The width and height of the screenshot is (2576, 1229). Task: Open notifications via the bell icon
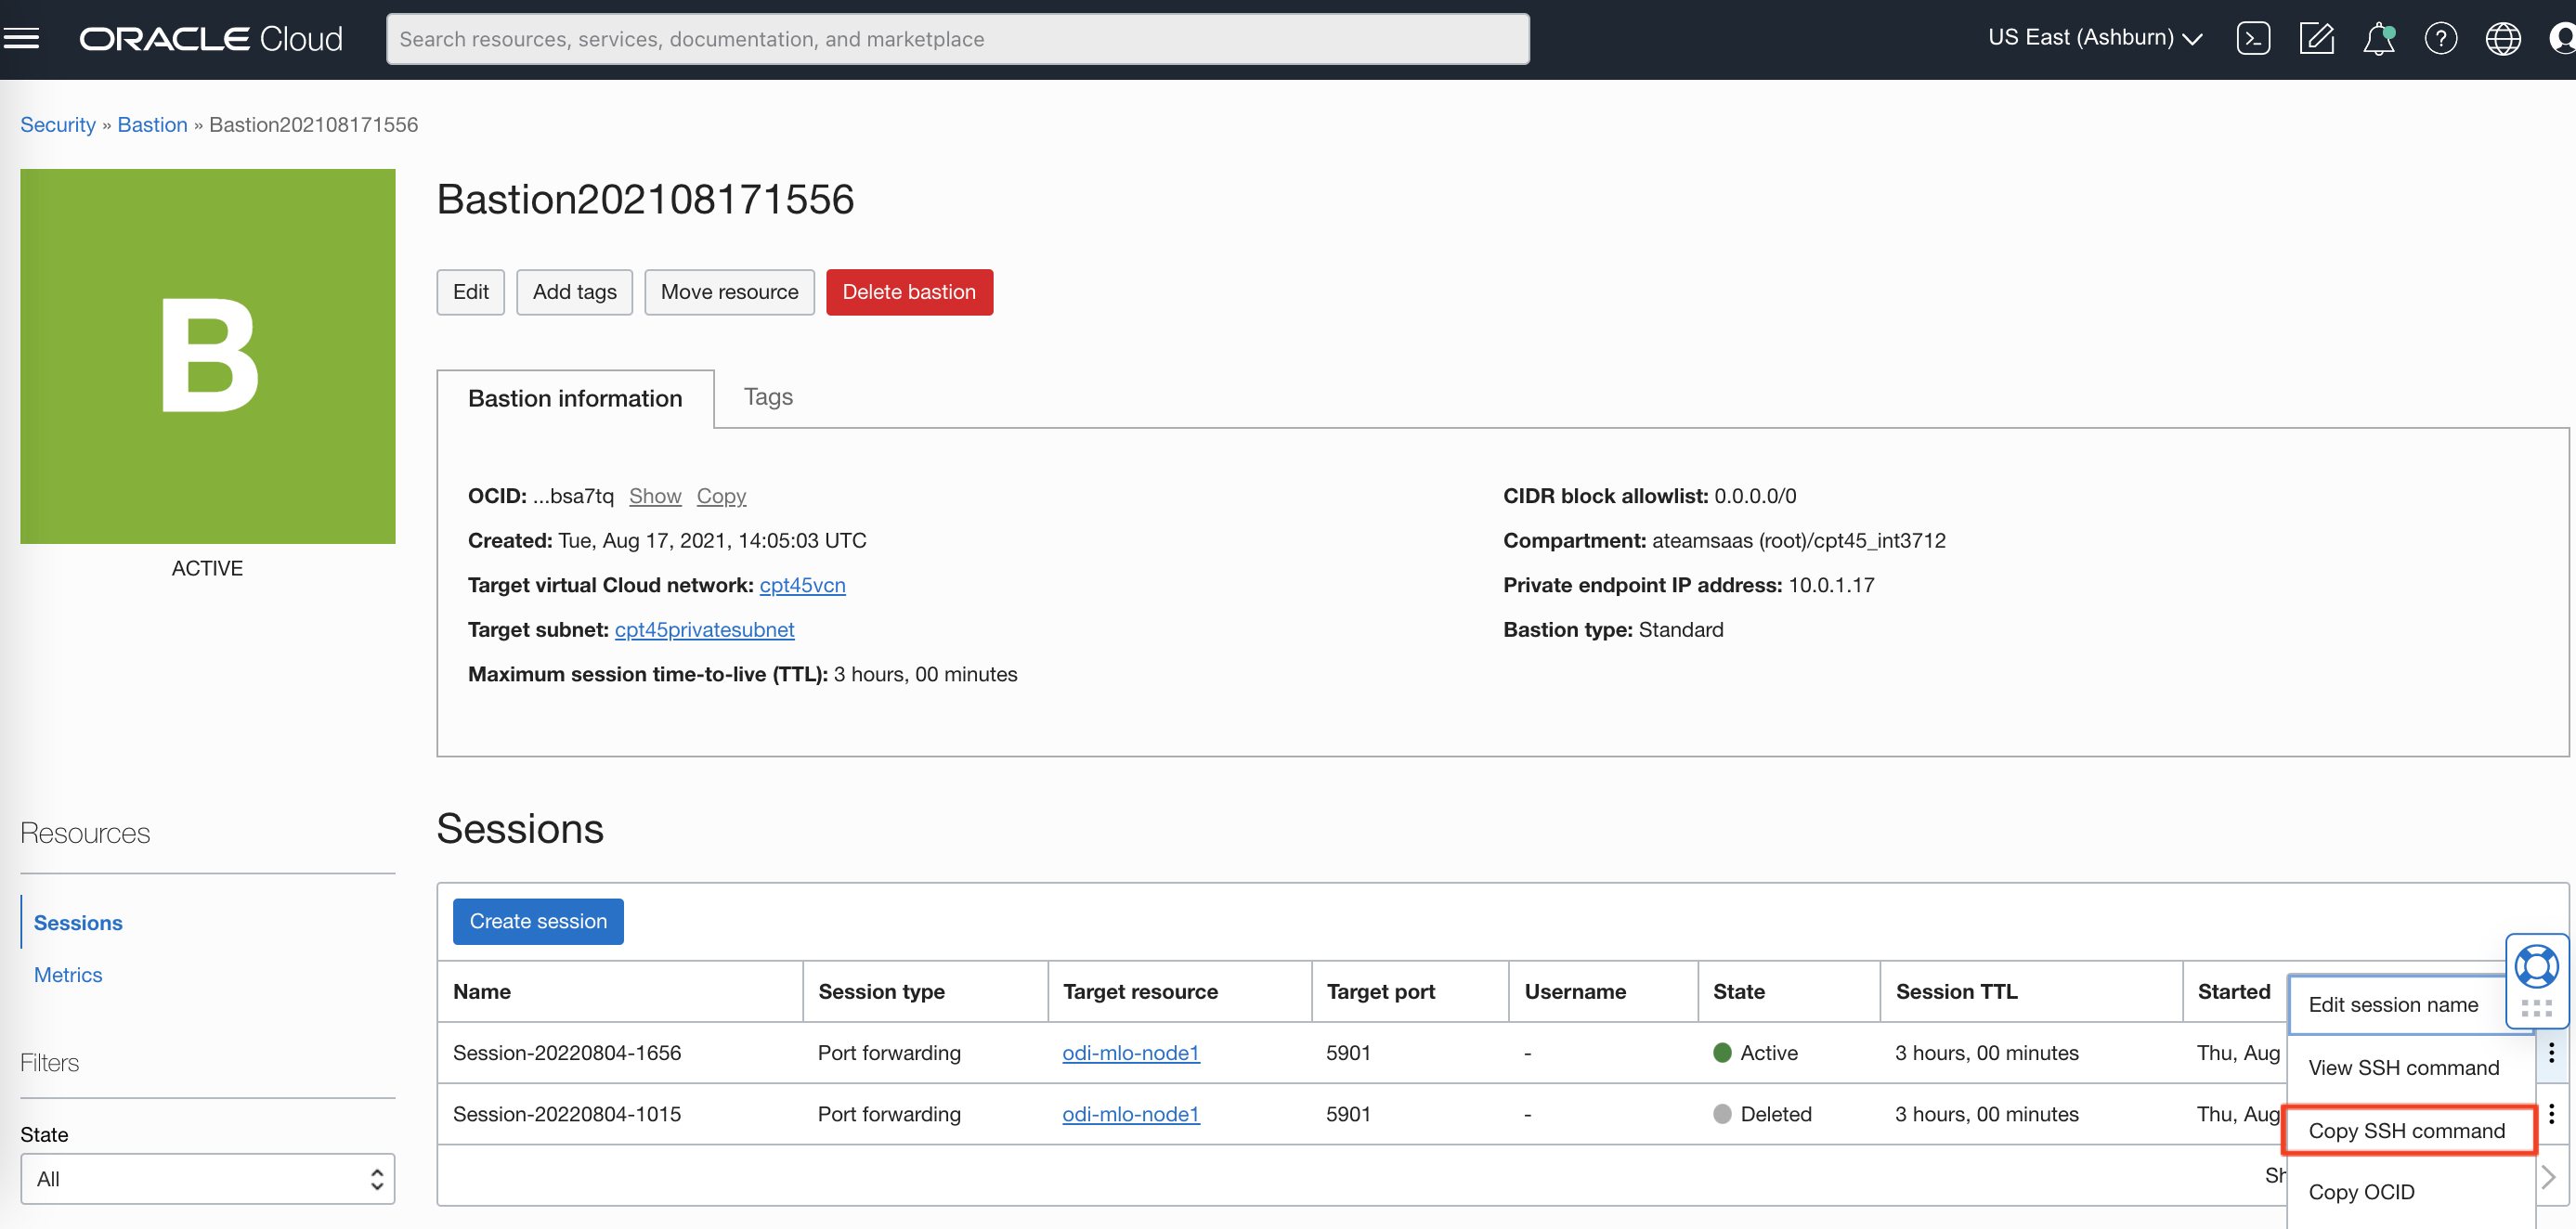pos(2379,38)
